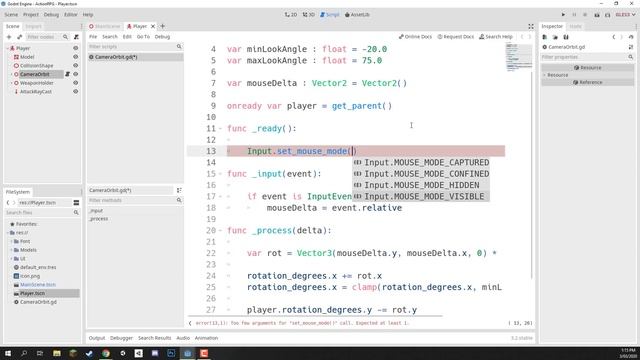Save the edited resource in Inspector
The width and height of the screenshot is (640, 360).
[x=566, y=37]
